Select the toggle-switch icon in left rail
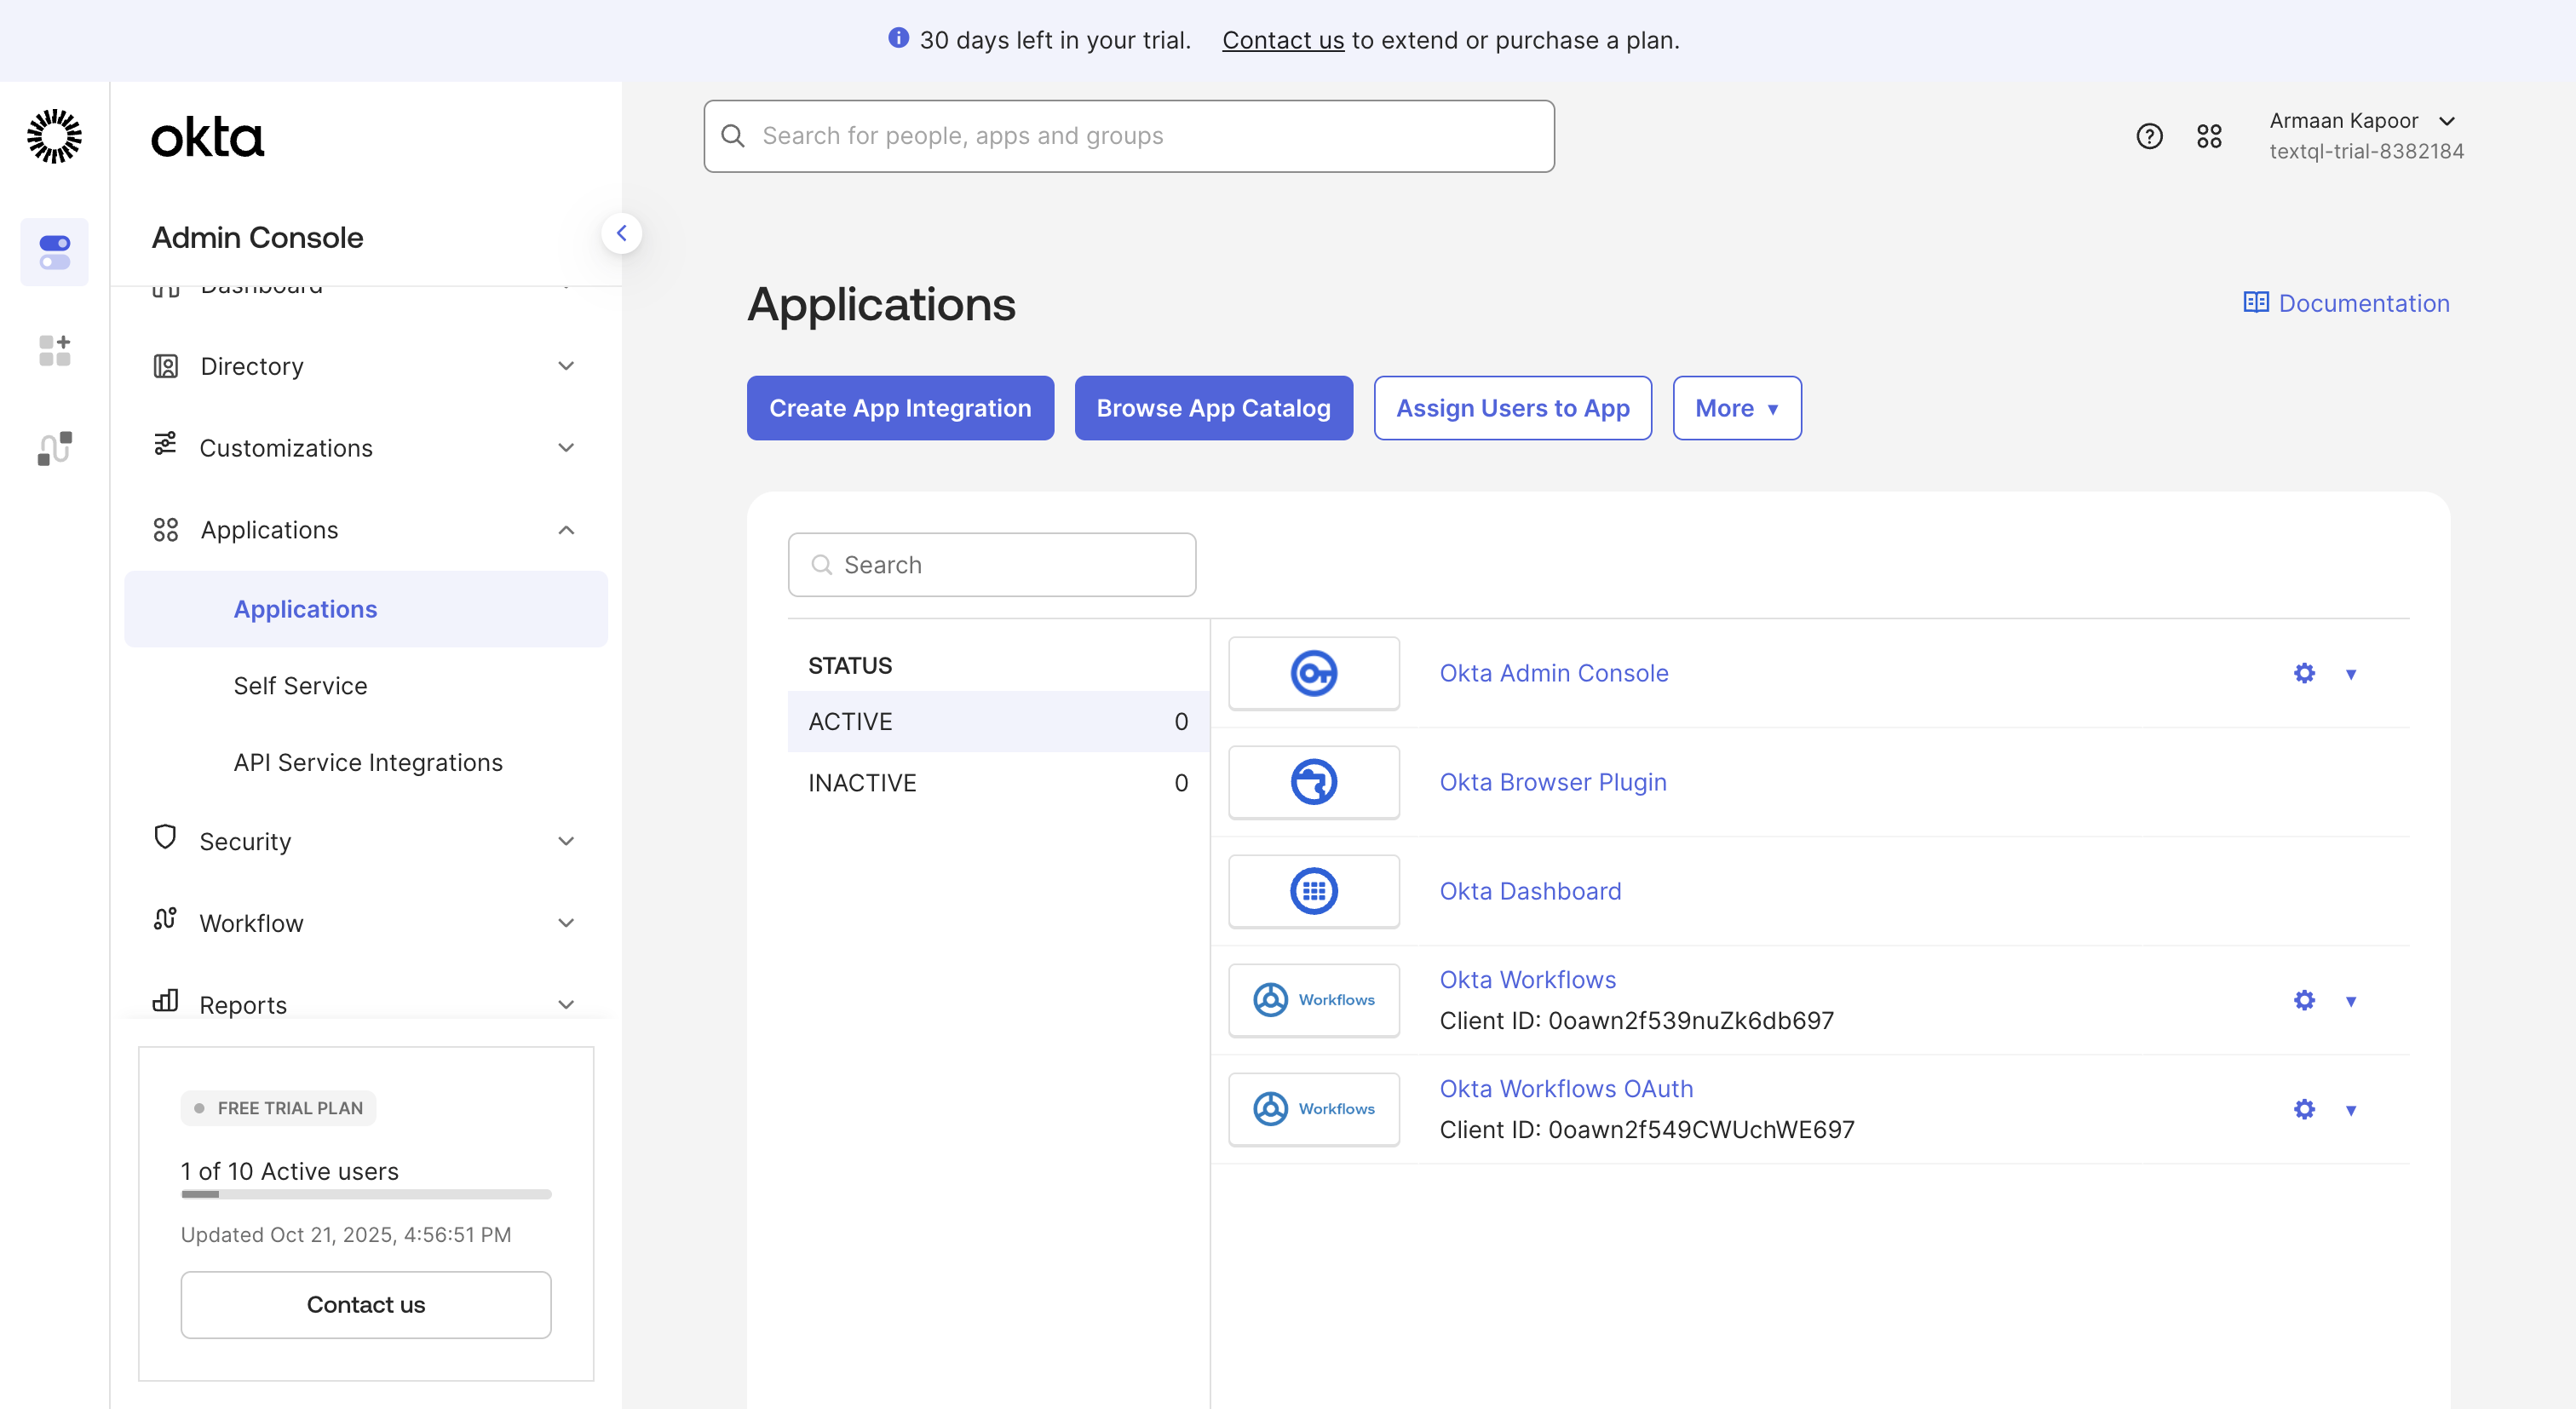2576x1409 pixels. click(54, 252)
